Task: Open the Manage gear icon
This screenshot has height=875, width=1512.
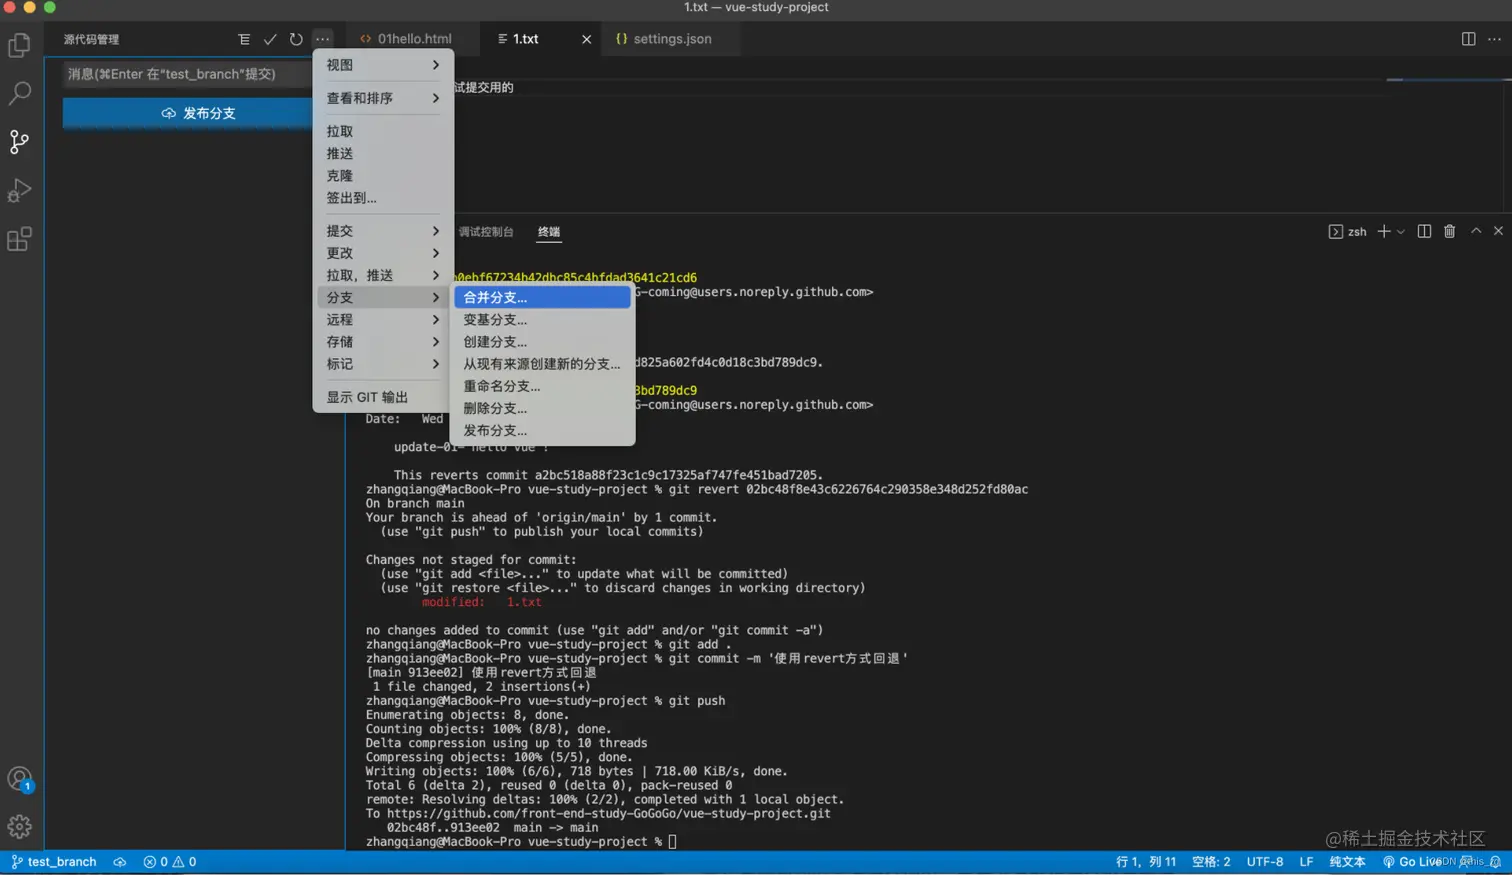Action: 19,827
